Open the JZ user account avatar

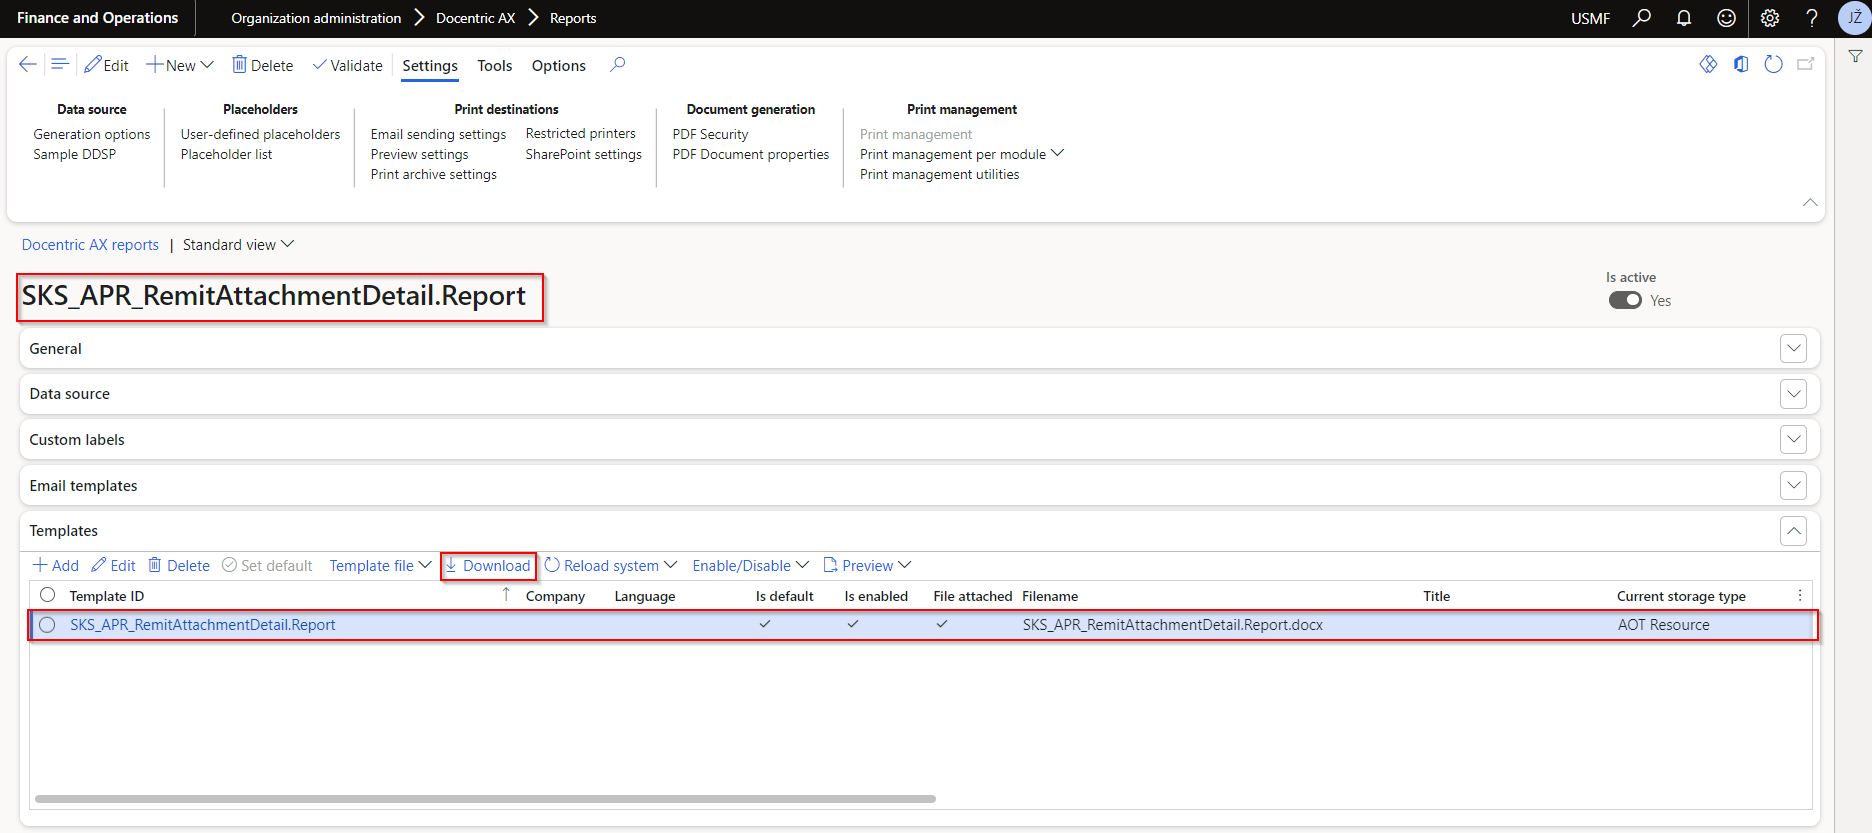[x=1854, y=18]
